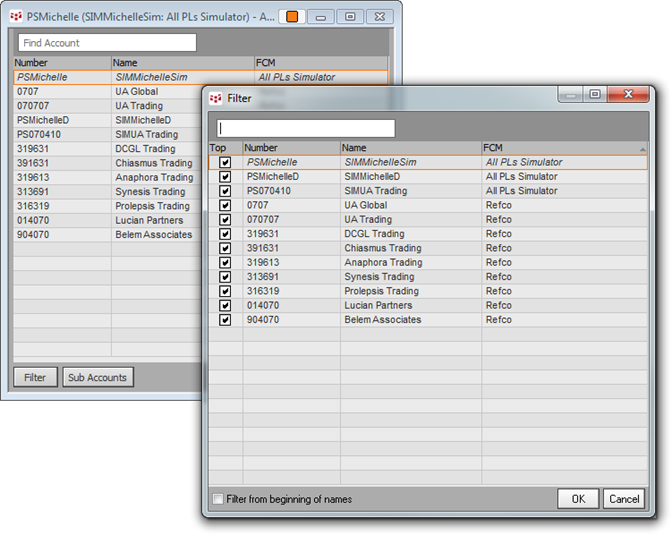Minimize the PSMichelle account window
Viewport: 672px width, 535px height.
319,17
